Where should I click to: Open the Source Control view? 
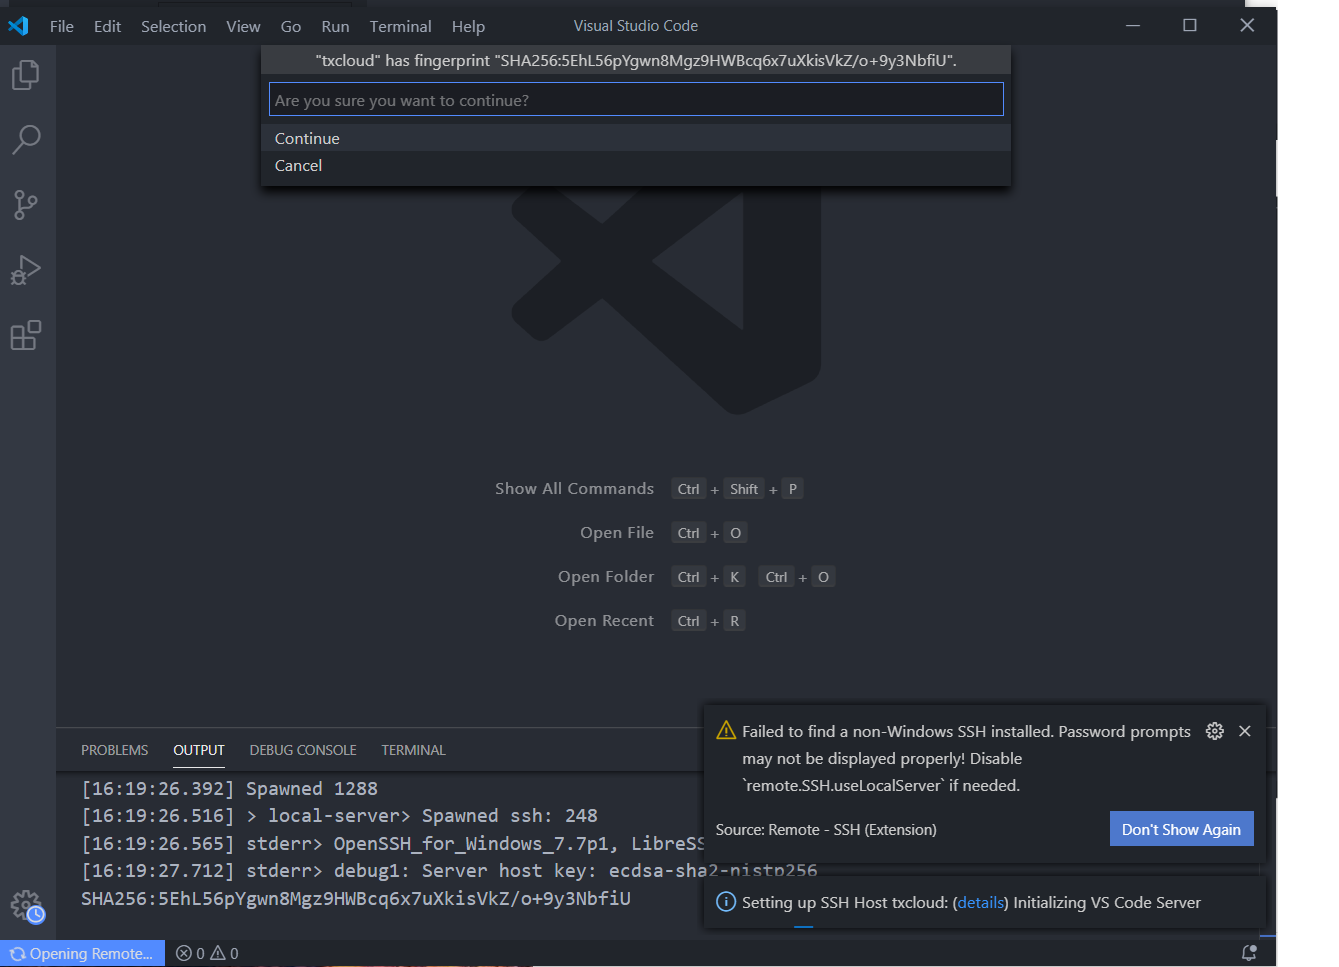[26, 205]
